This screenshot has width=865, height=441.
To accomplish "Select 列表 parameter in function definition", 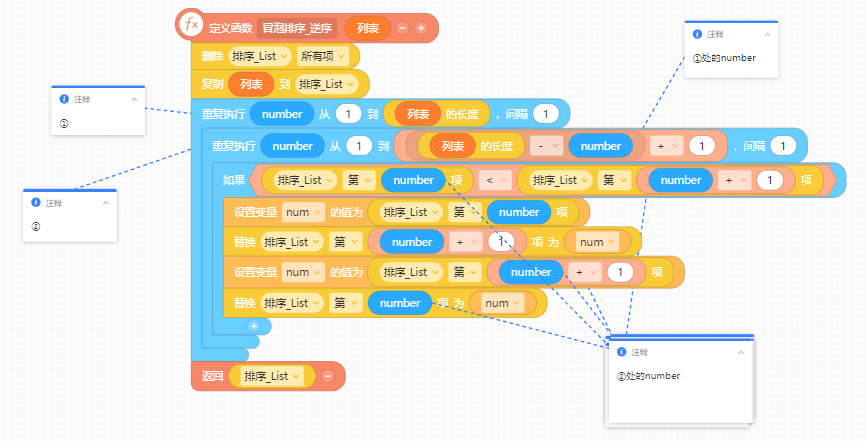I will click(x=368, y=28).
